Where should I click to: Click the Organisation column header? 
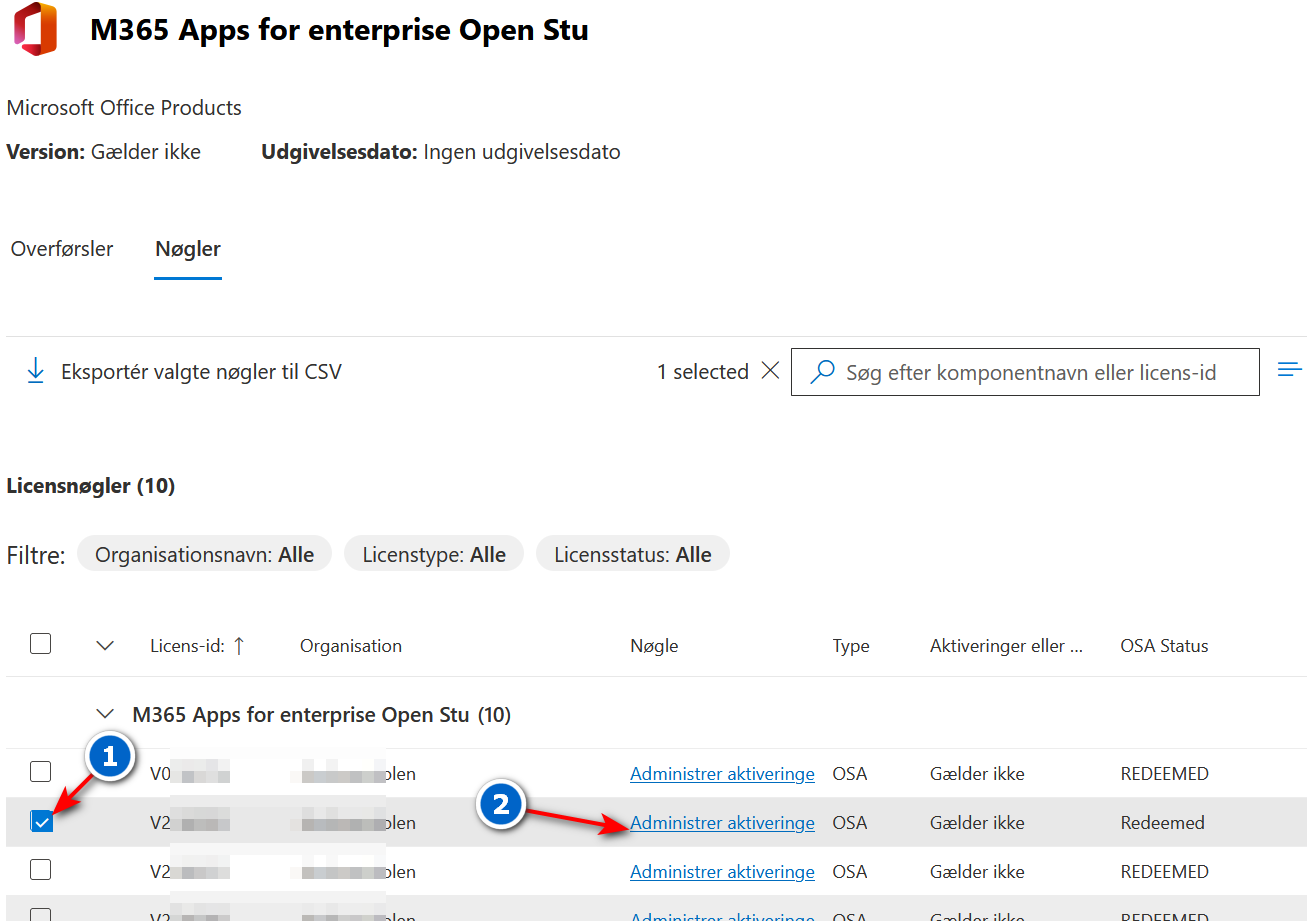pos(351,646)
